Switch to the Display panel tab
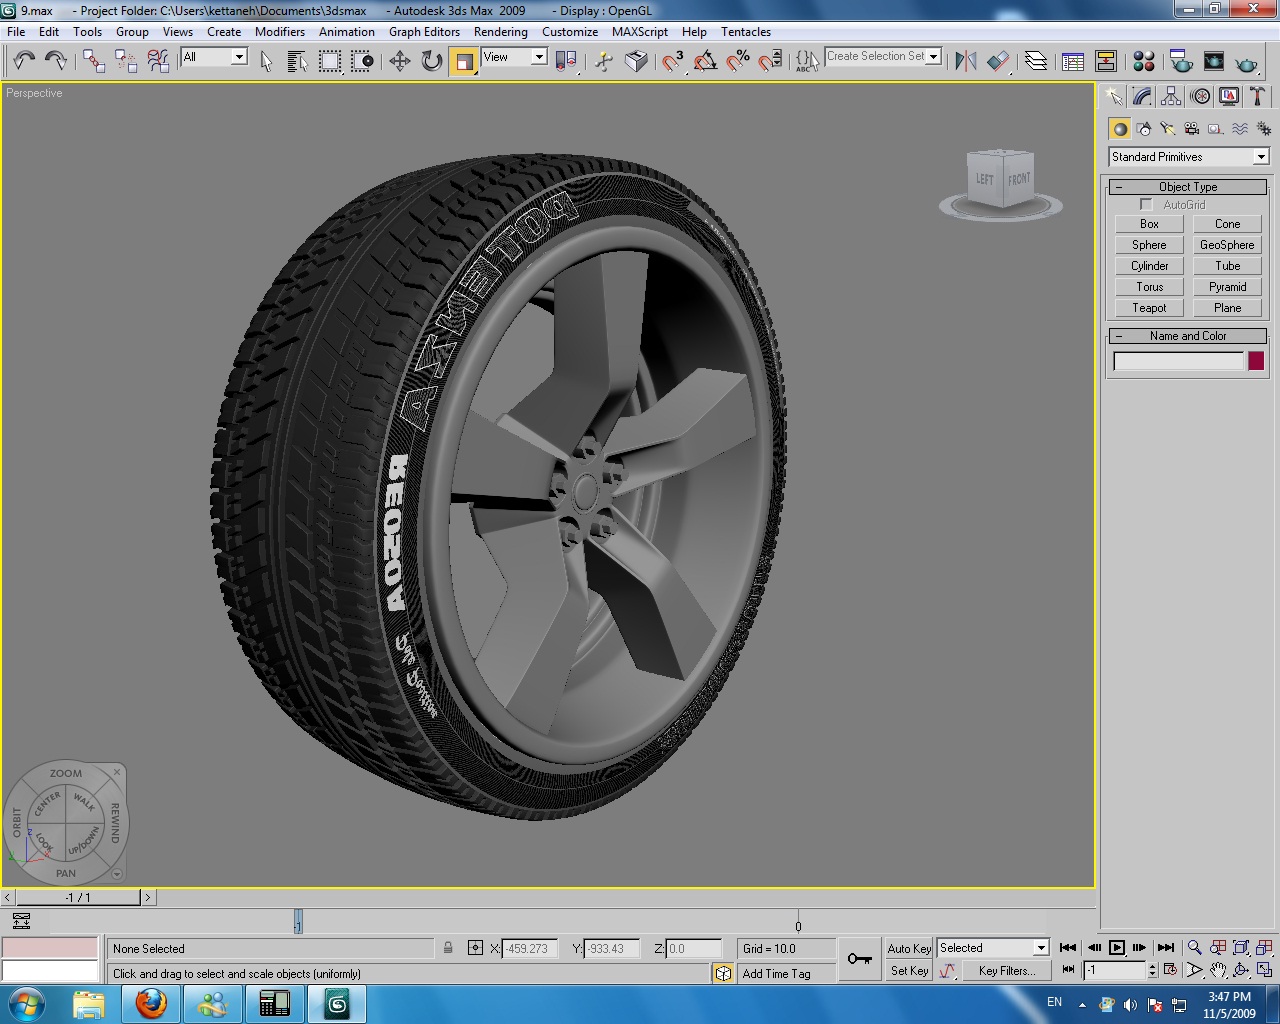This screenshot has height=1024, width=1280. 1229,96
